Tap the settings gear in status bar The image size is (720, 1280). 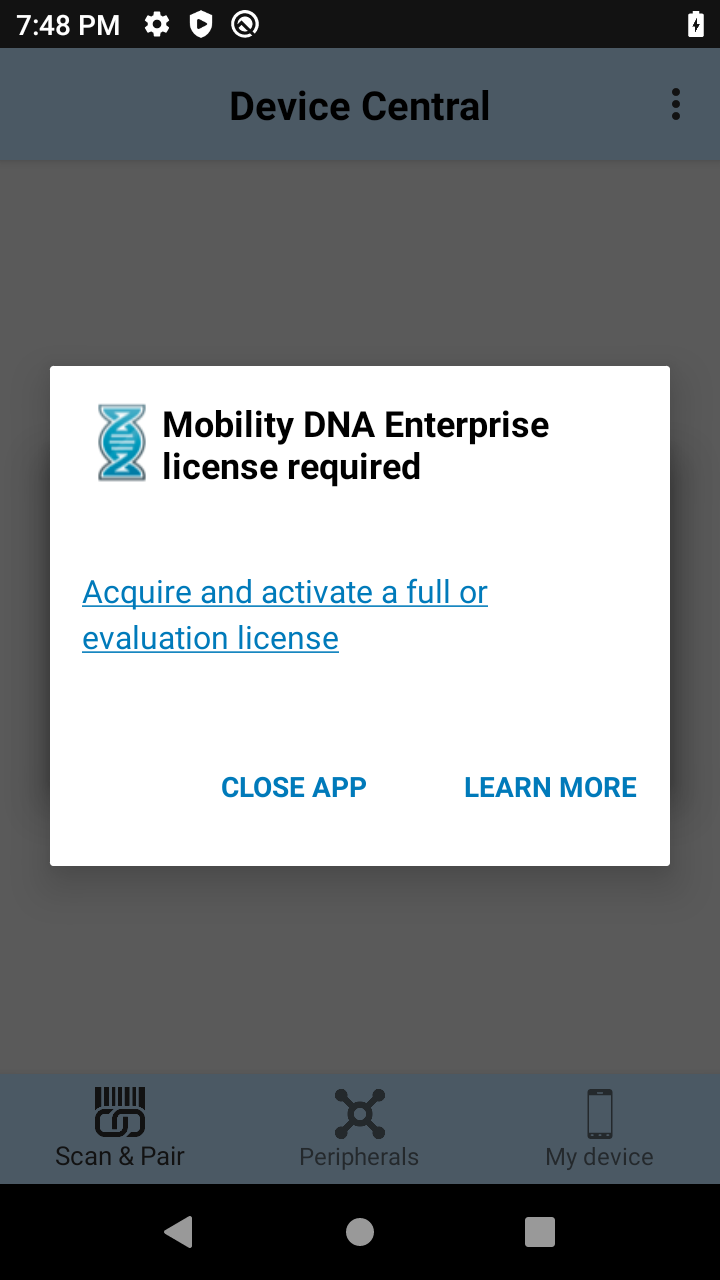point(157,24)
